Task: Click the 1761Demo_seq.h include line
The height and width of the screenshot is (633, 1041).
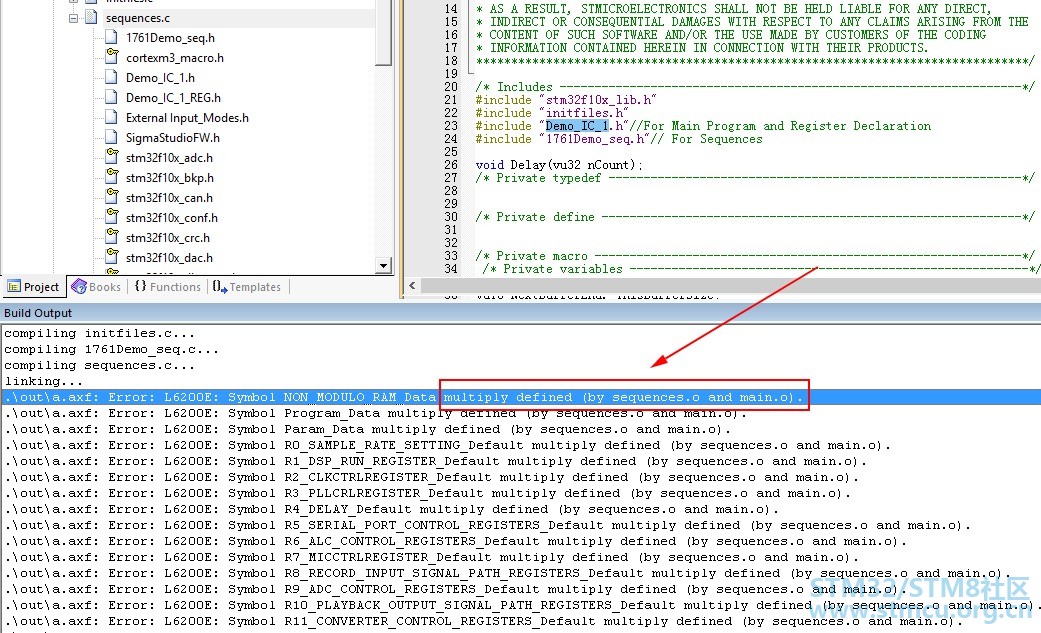Action: (x=619, y=139)
